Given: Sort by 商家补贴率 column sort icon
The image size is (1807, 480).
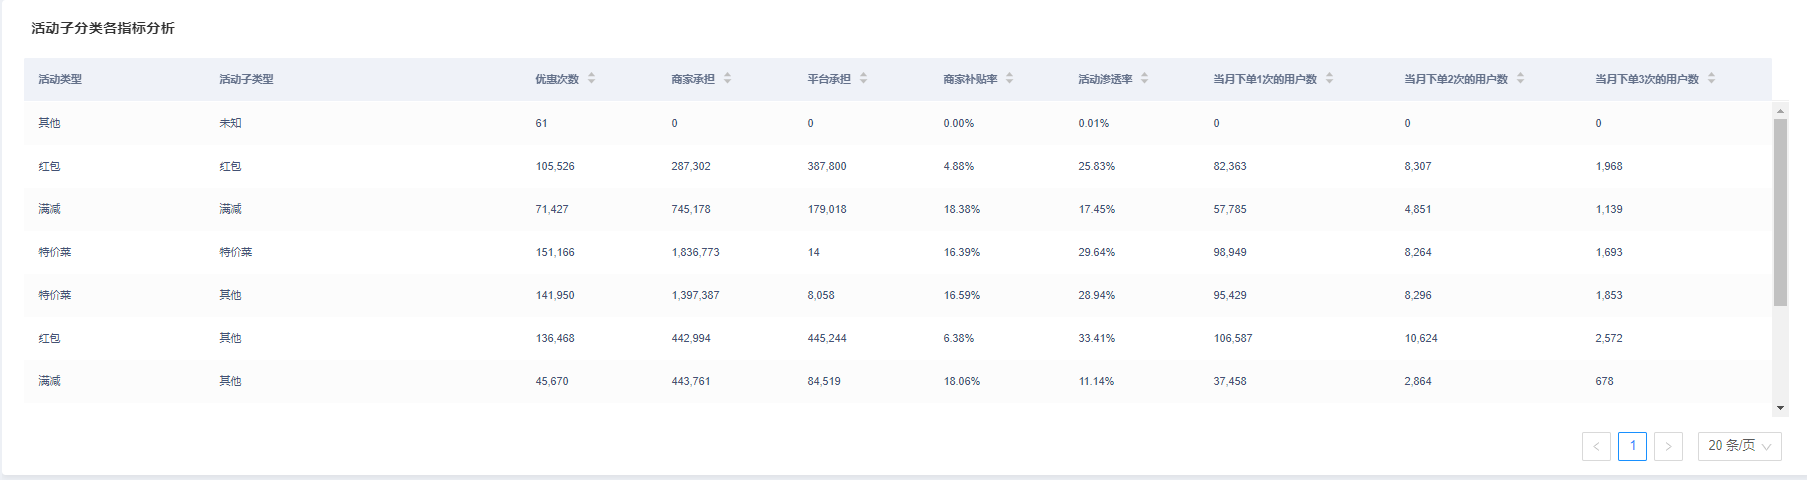Looking at the screenshot, I should click(1009, 78).
